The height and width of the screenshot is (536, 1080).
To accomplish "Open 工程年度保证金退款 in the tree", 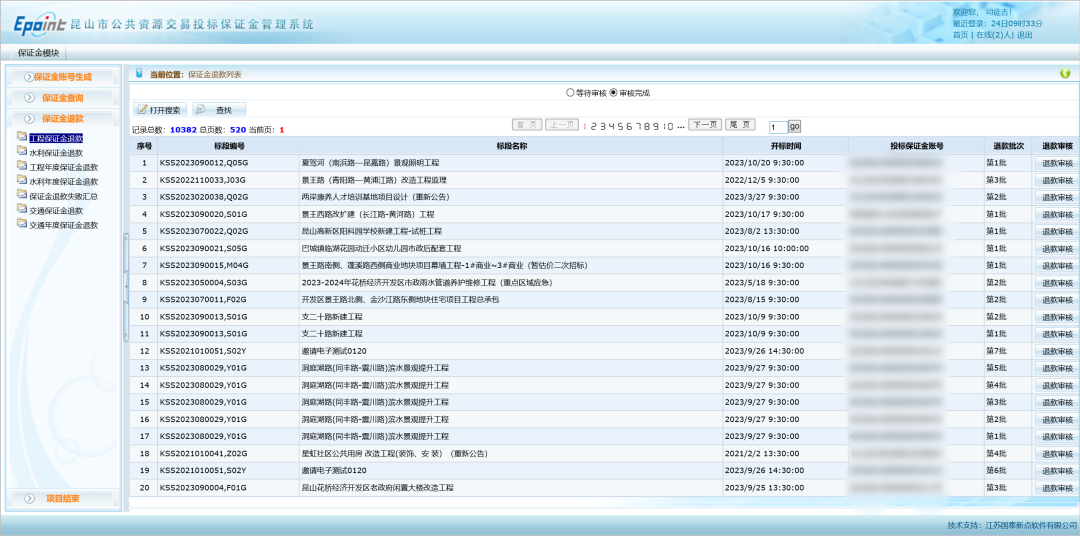I will pyautogui.click(x=63, y=167).
